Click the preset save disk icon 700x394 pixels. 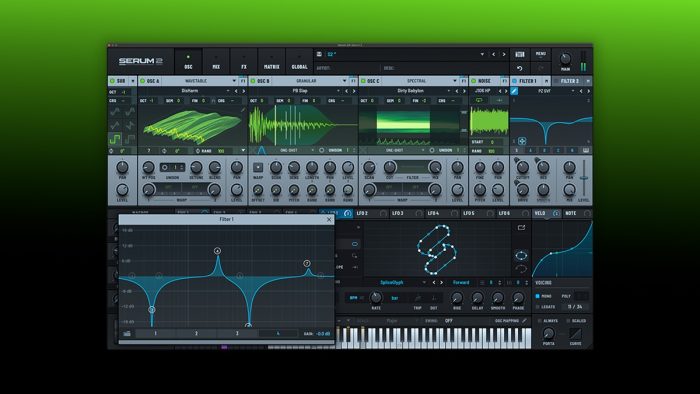click(319, 54)
